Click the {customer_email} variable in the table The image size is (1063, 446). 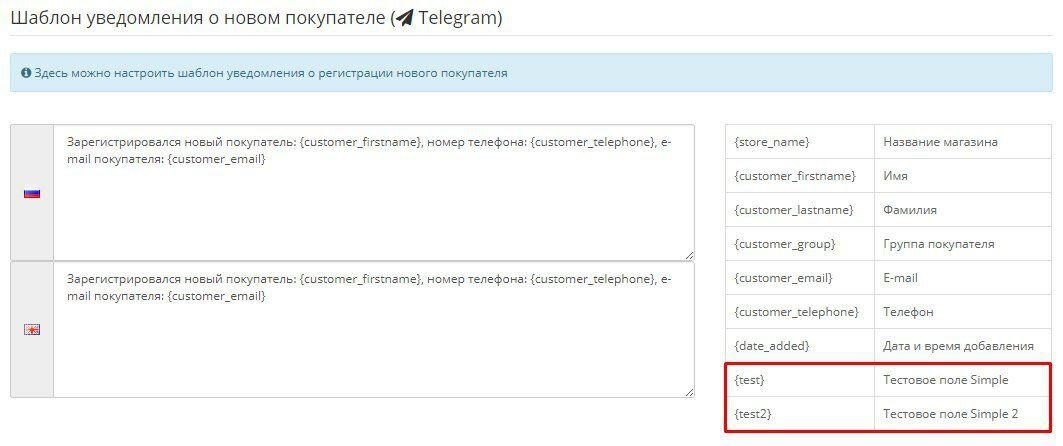(783, 278)
